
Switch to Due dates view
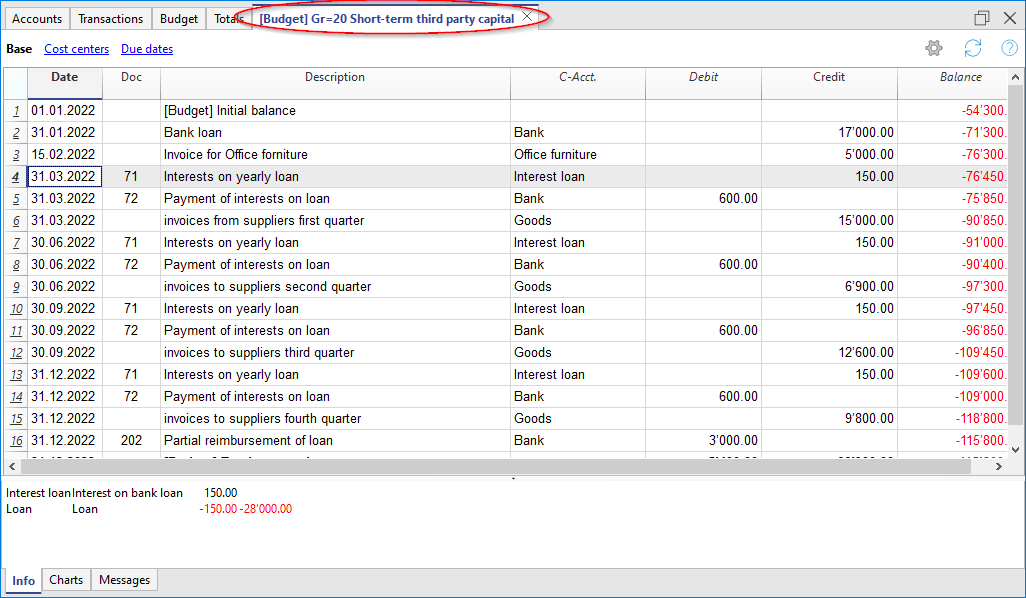click(x=147, y=49)
